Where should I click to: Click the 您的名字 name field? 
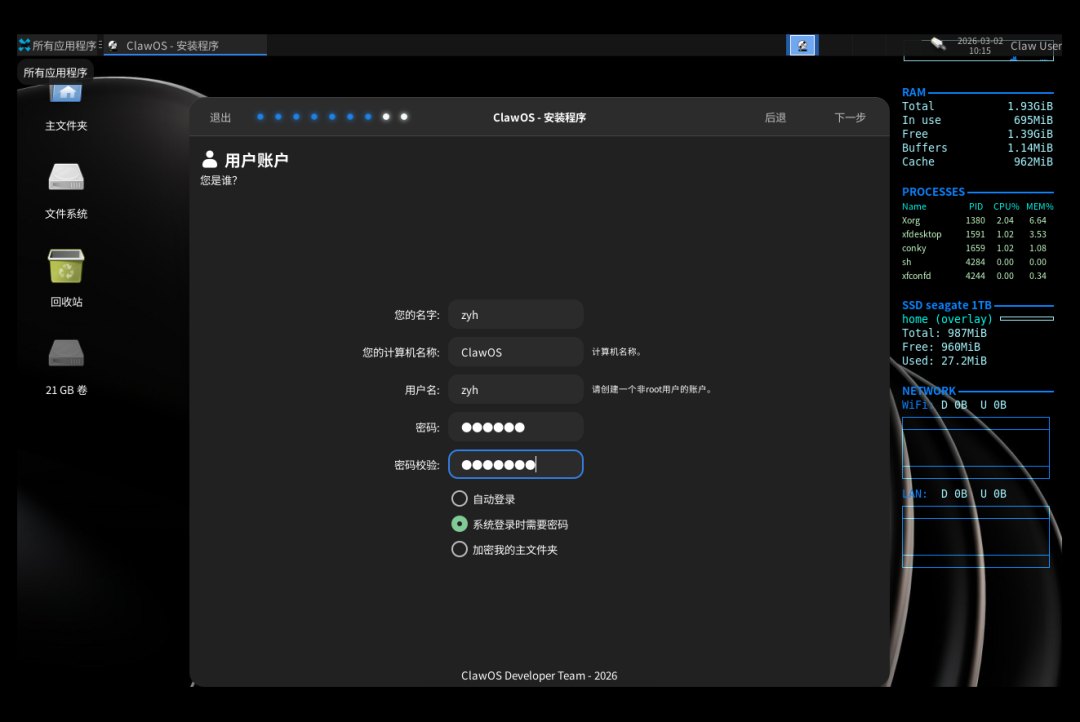[516, 315]
